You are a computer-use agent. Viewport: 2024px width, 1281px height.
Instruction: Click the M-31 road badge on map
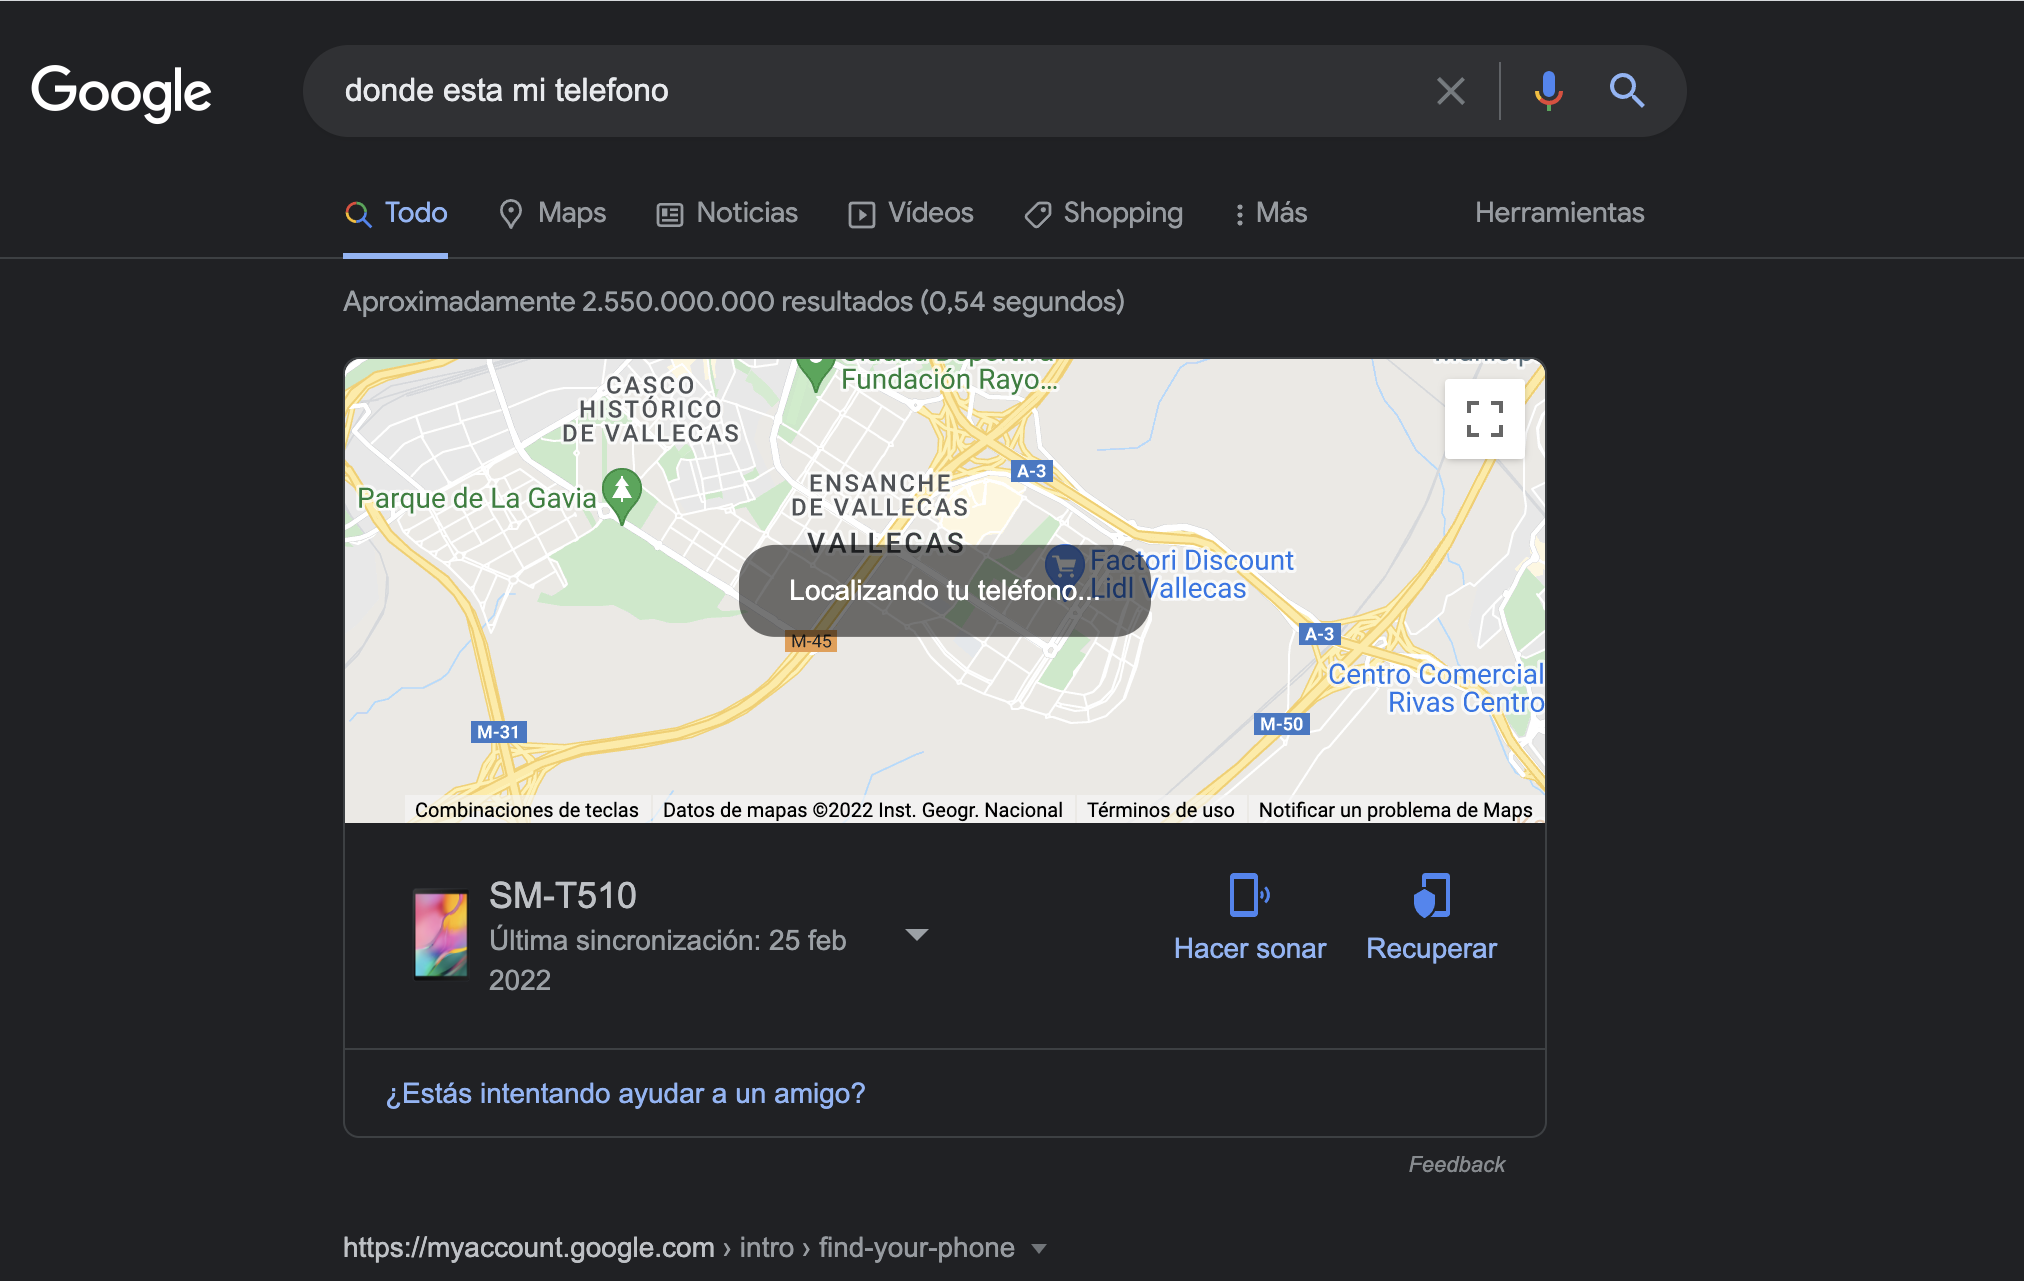(498, 732)
